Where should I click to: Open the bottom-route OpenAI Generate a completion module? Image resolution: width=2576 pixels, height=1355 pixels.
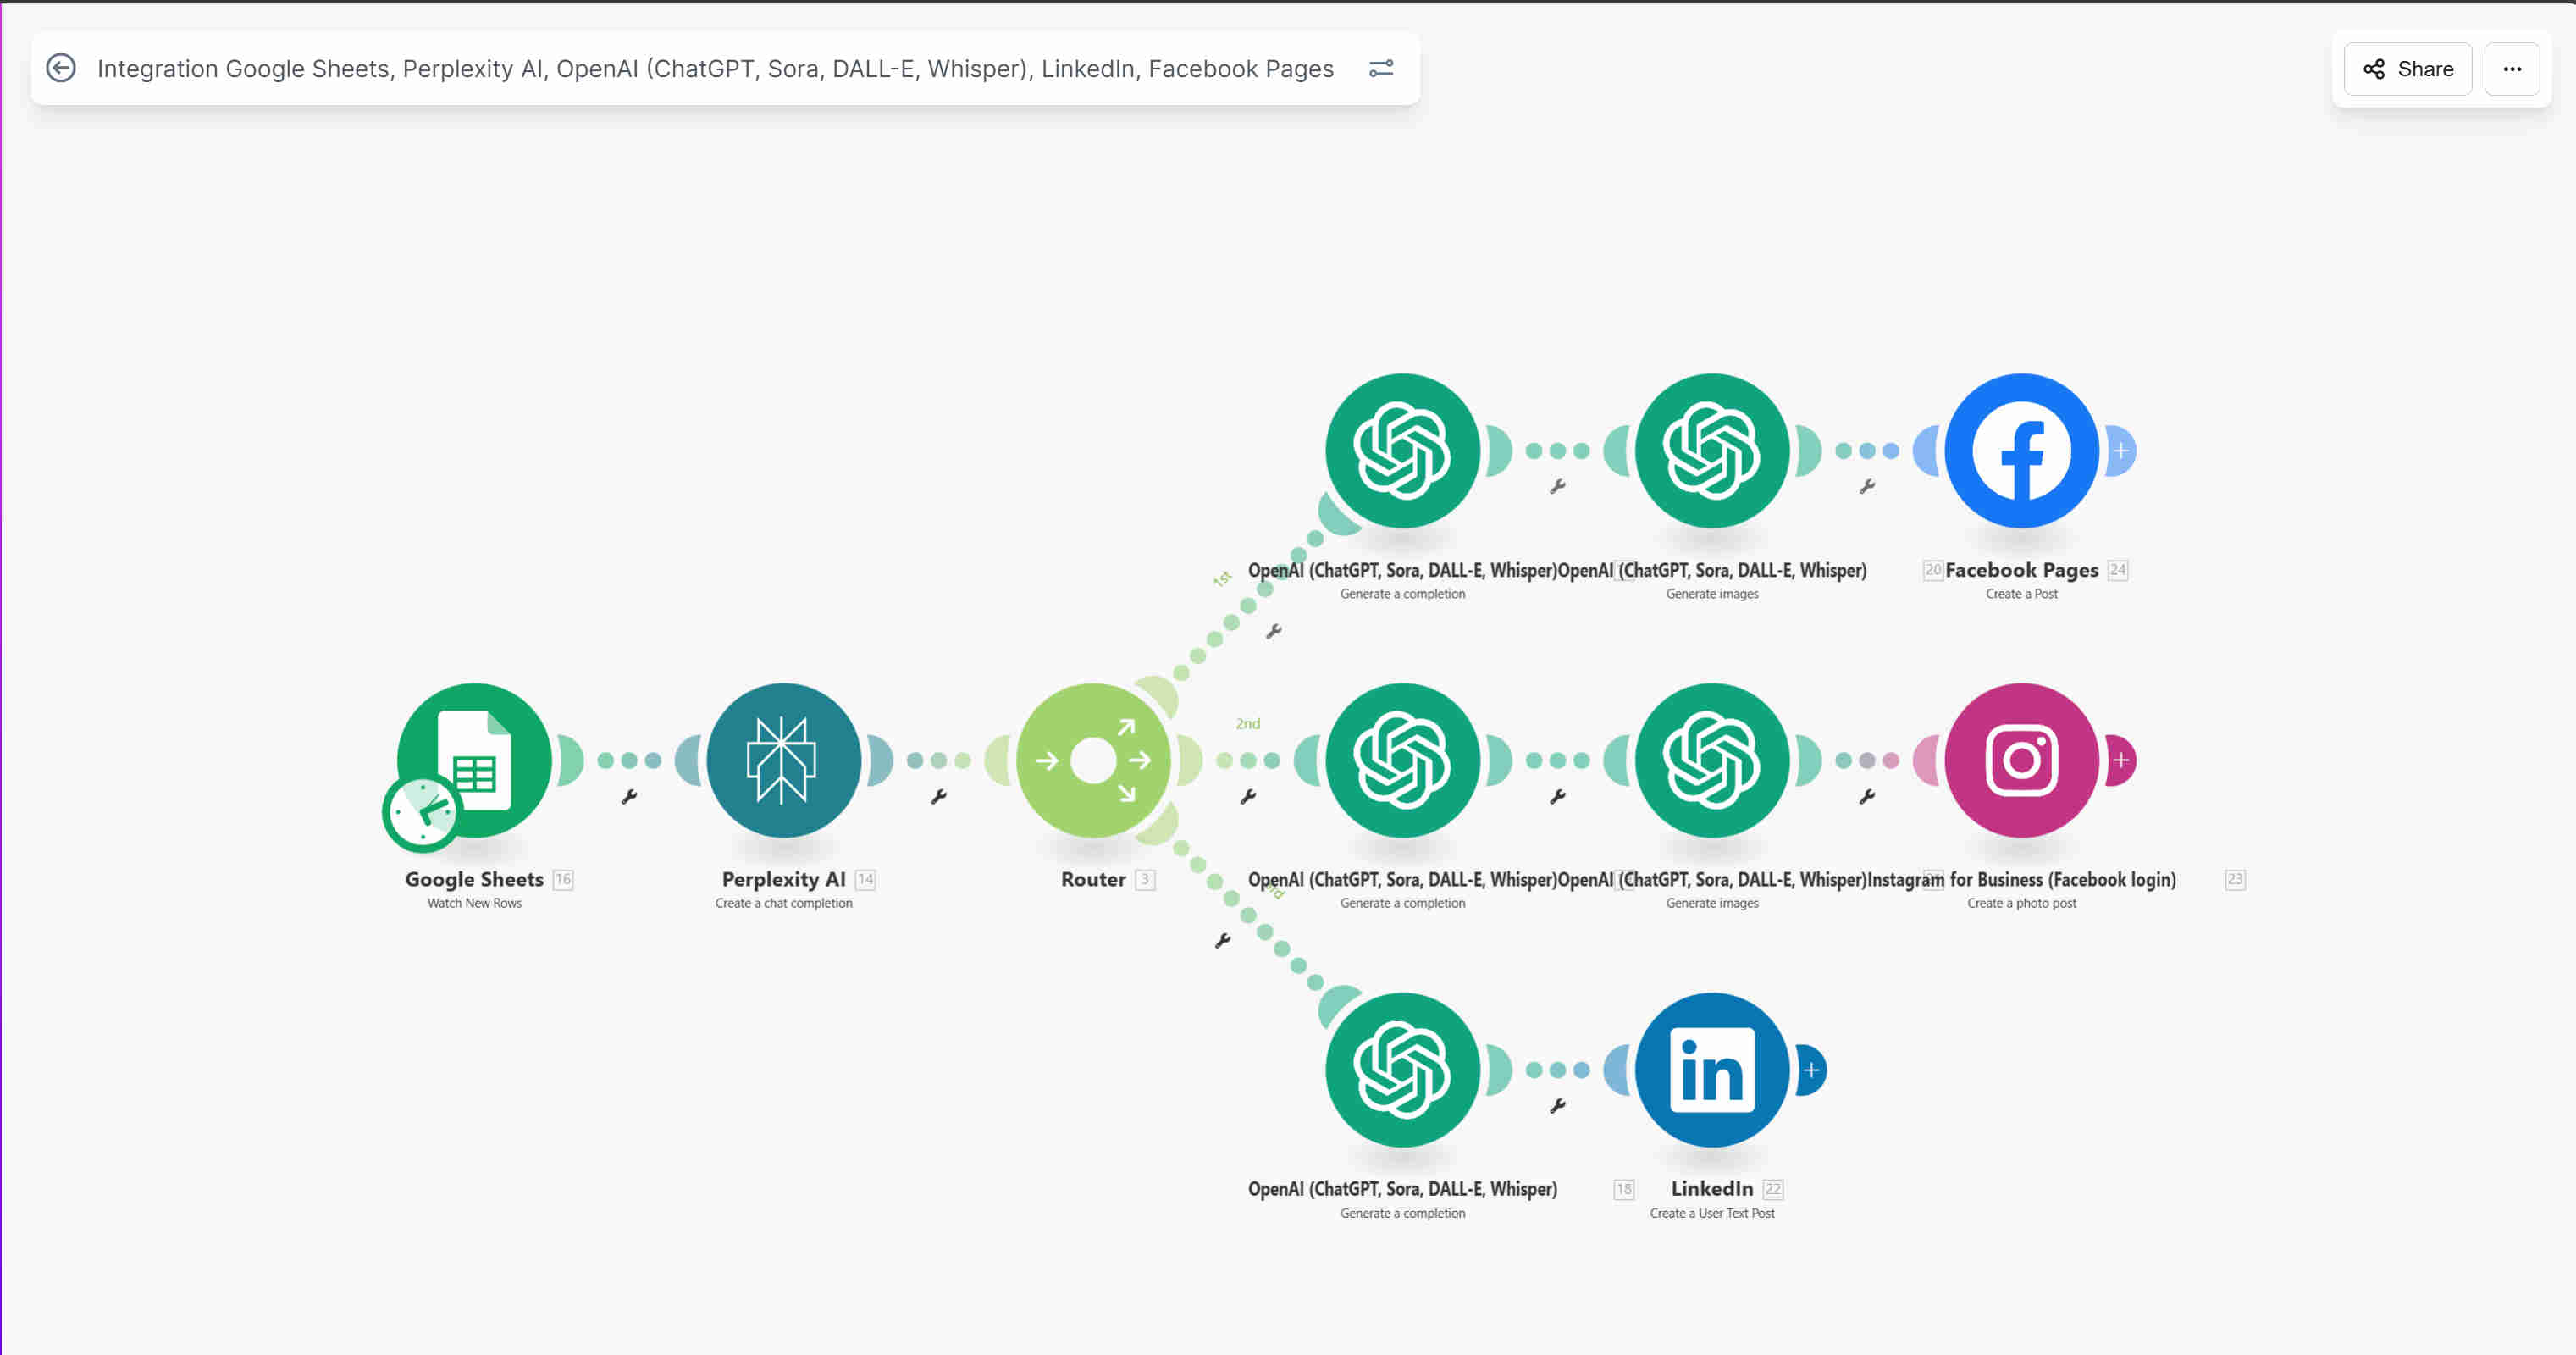[x=1403, y=1070]
